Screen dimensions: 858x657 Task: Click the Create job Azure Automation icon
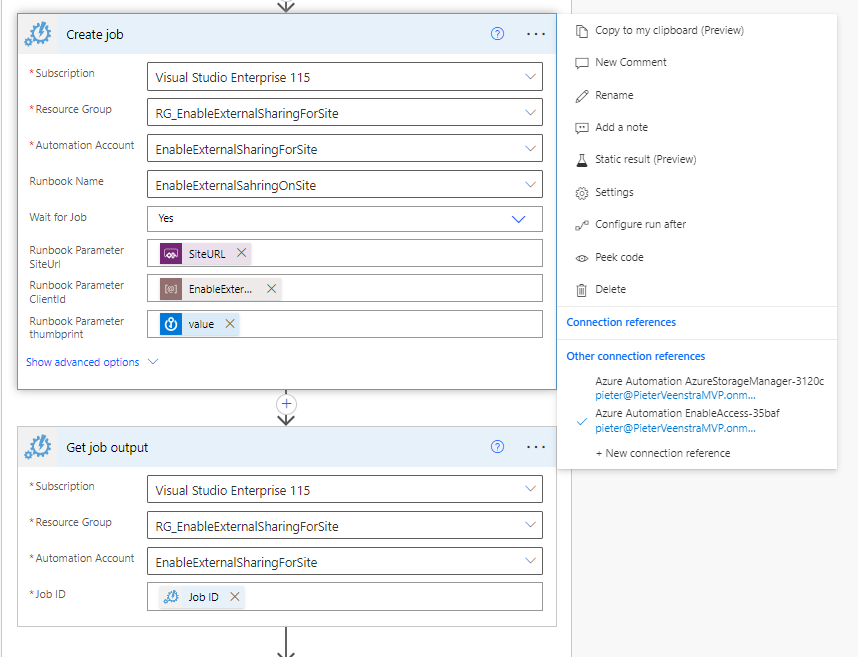click(x=38, y=34)
